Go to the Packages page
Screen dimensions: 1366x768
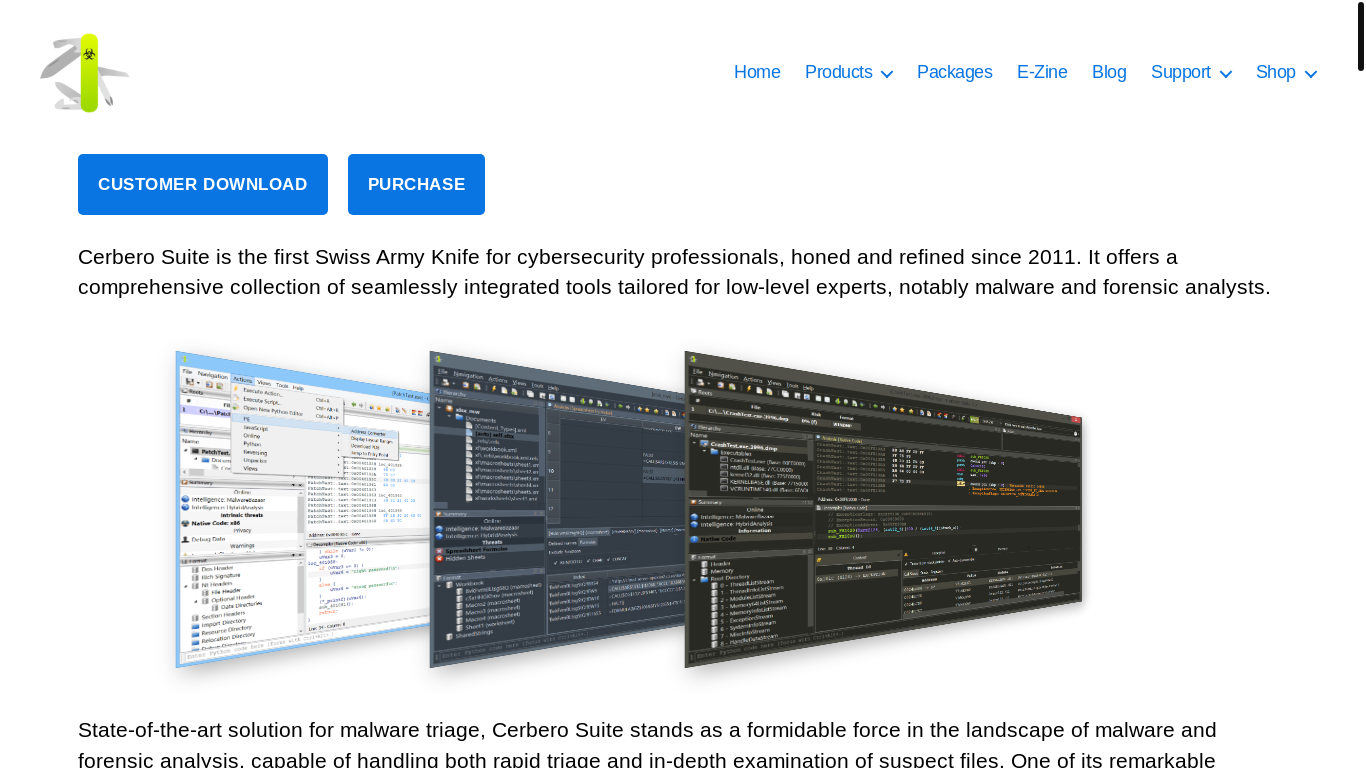pyautogui.click(x=954, y=72)
